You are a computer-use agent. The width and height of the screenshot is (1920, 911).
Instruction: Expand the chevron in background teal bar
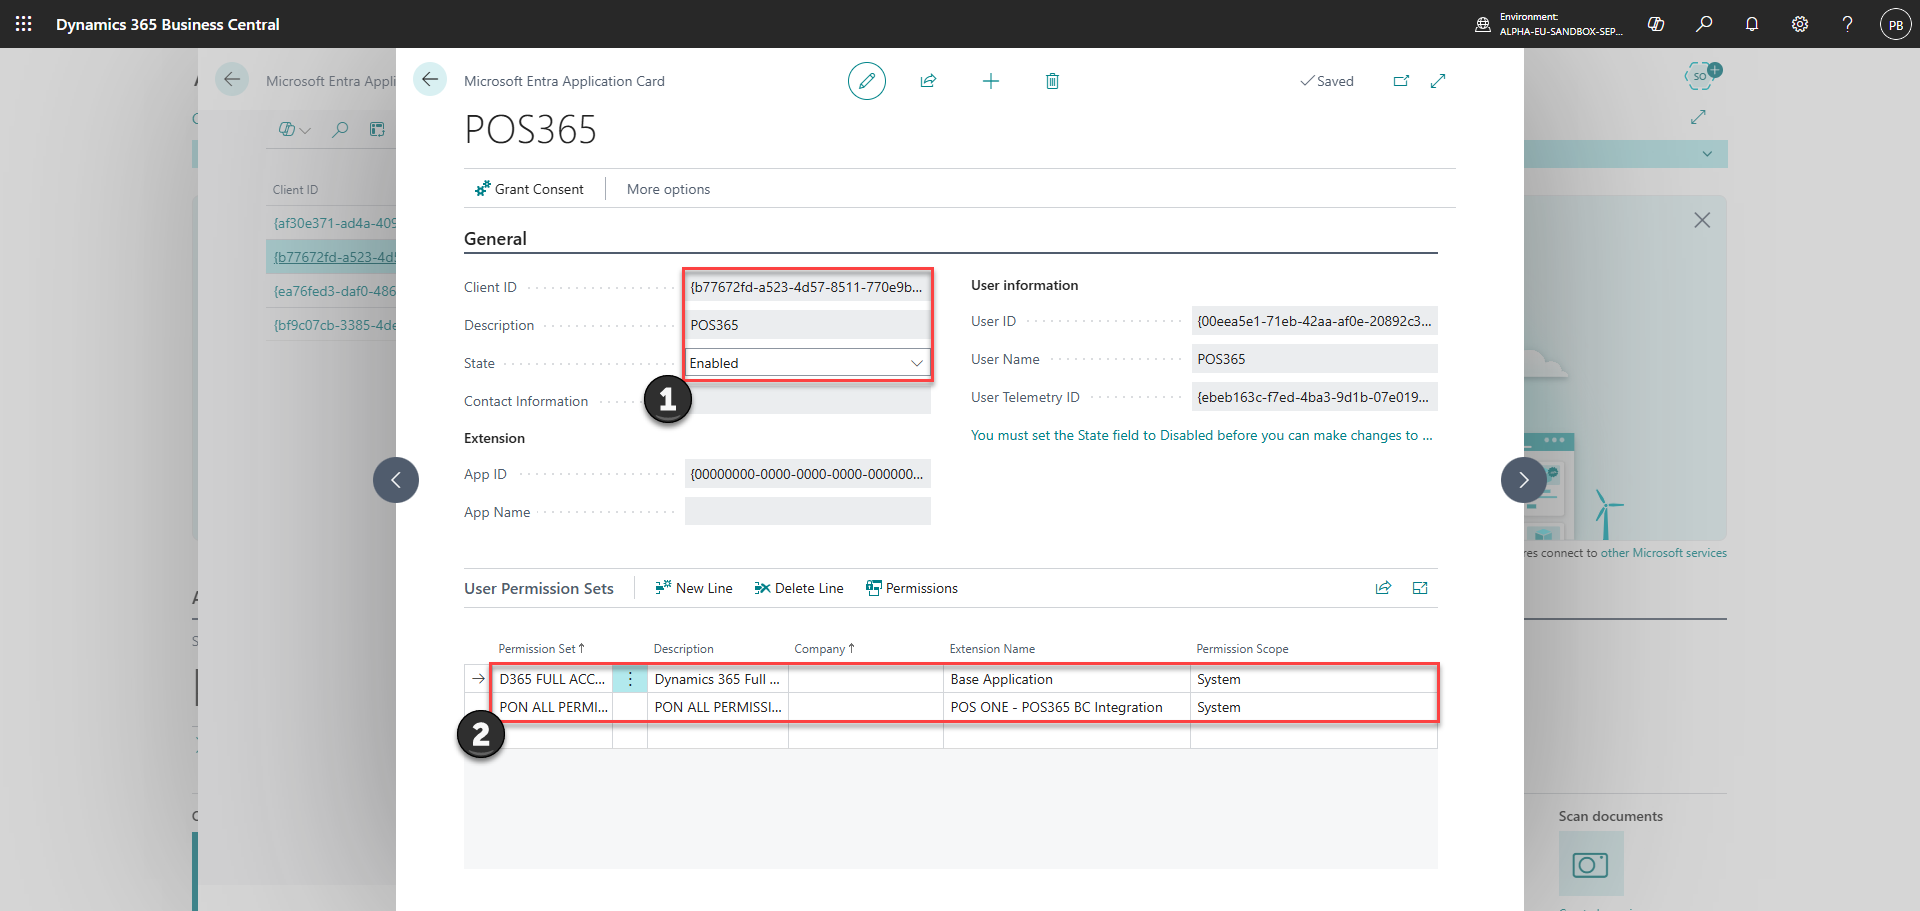(1707, 154)
